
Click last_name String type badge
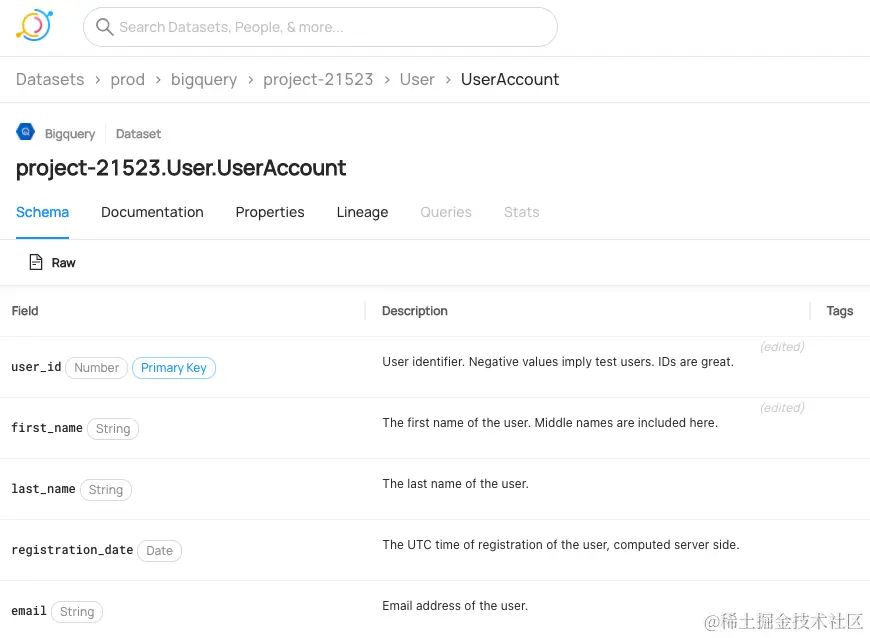click(105, 489)
